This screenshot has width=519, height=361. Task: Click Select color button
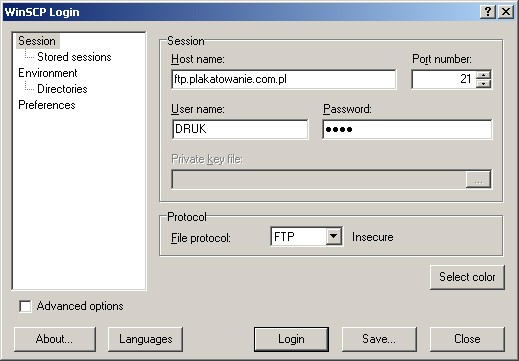[467, 277]
